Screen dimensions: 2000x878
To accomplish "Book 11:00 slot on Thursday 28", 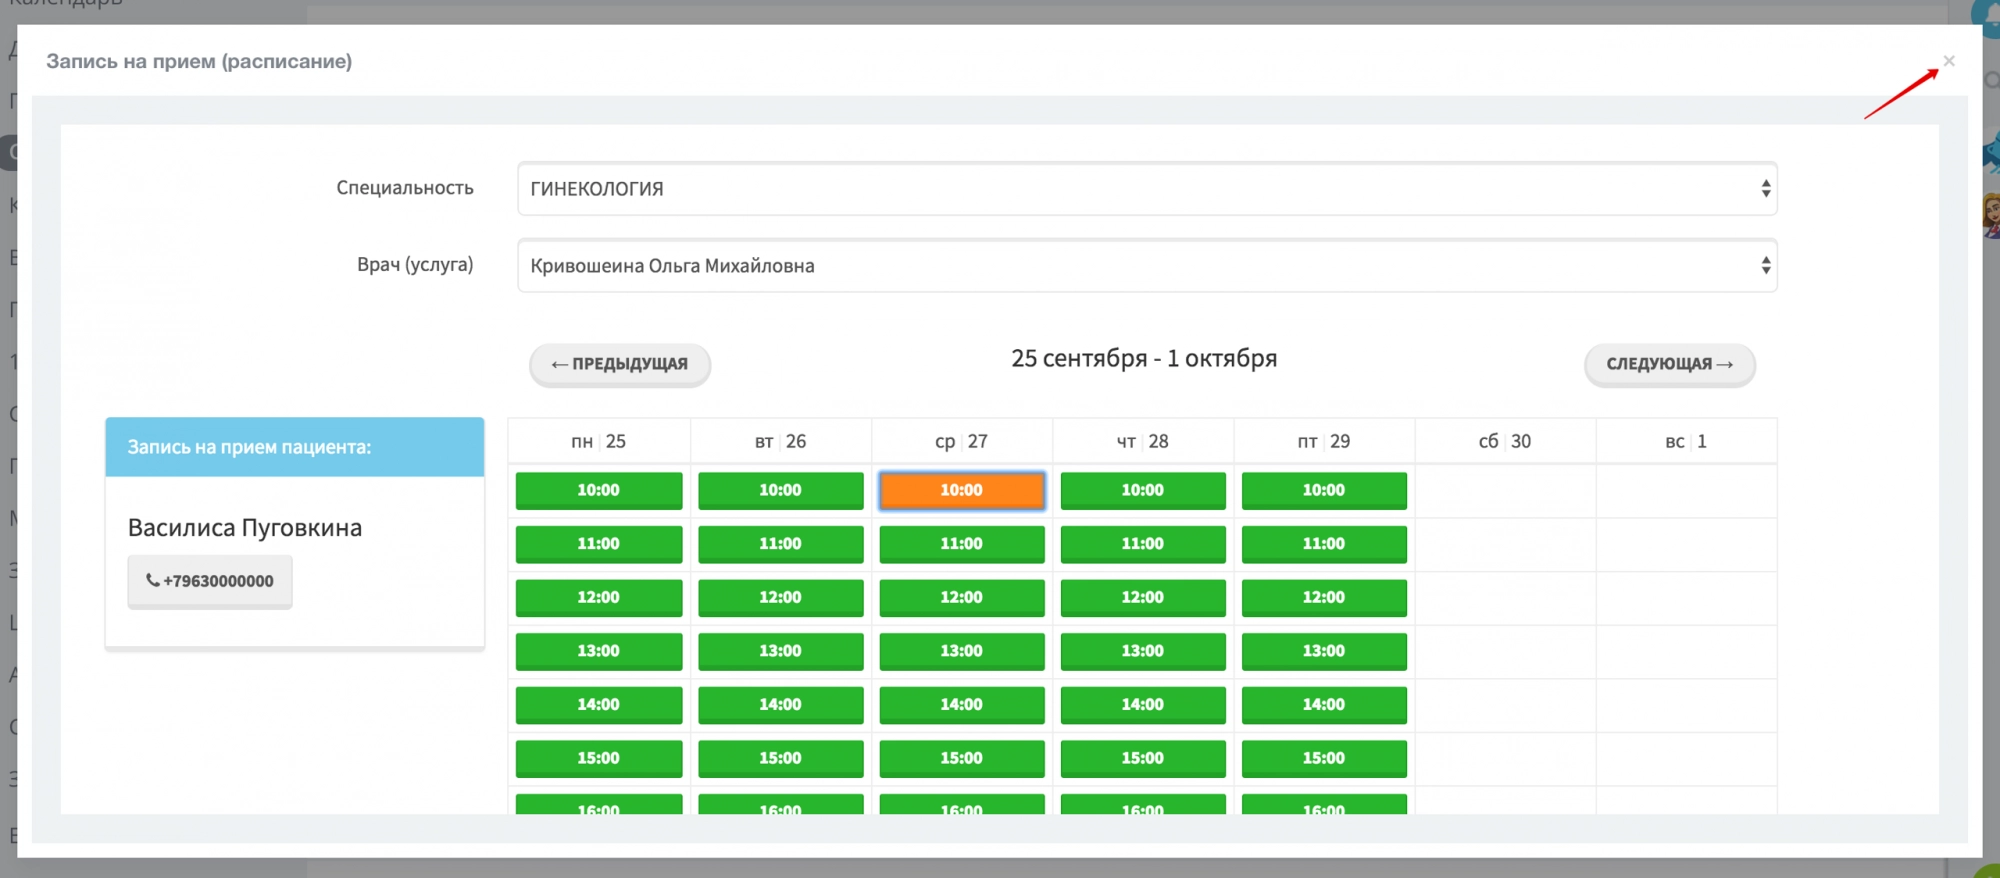I will (x=1142, y=544).
